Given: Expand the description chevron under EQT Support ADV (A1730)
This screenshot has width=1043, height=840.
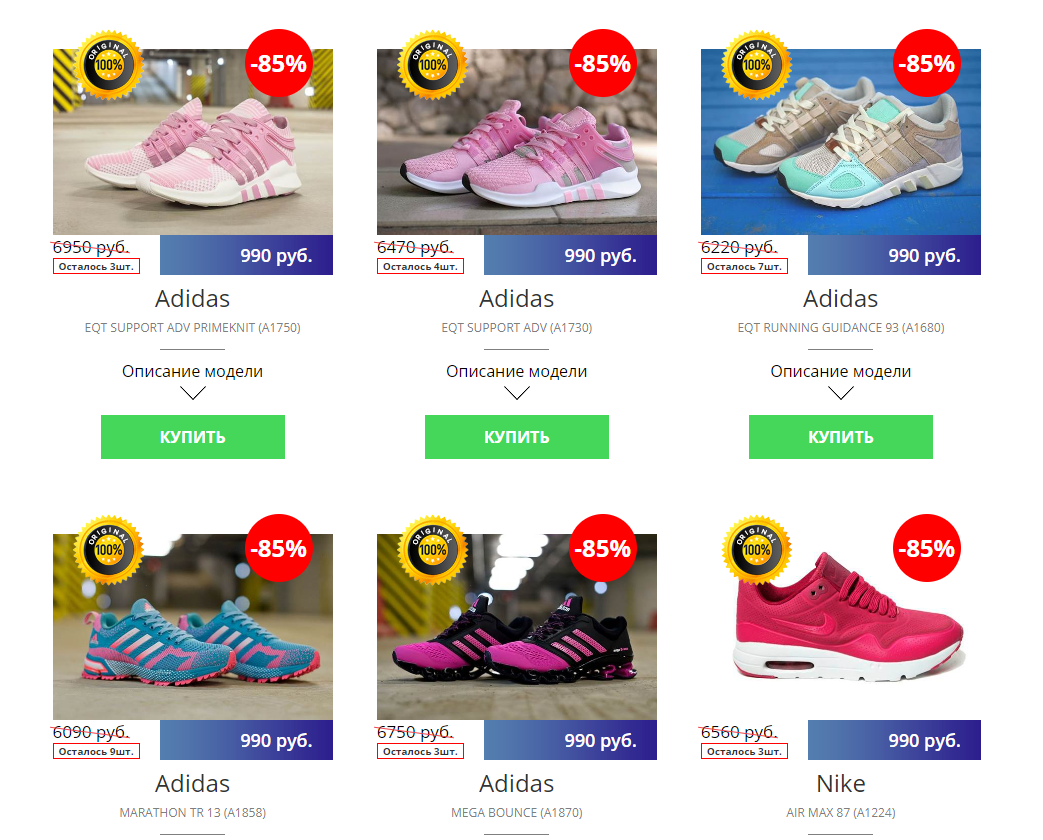Looking at the screenshot, I should (x=517, y=394).
